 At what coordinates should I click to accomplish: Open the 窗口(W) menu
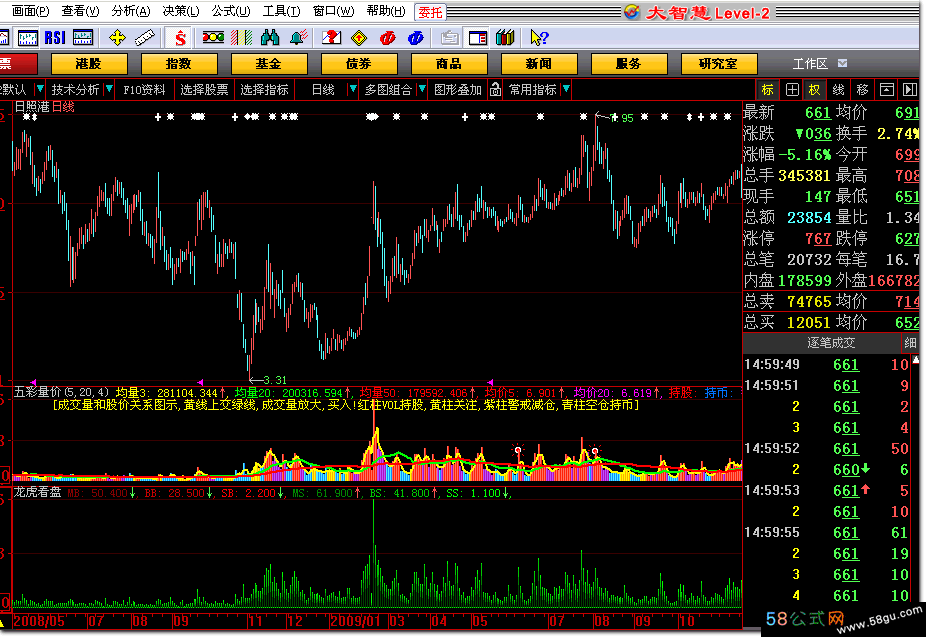pyautogui.click(x=333, y=11)
